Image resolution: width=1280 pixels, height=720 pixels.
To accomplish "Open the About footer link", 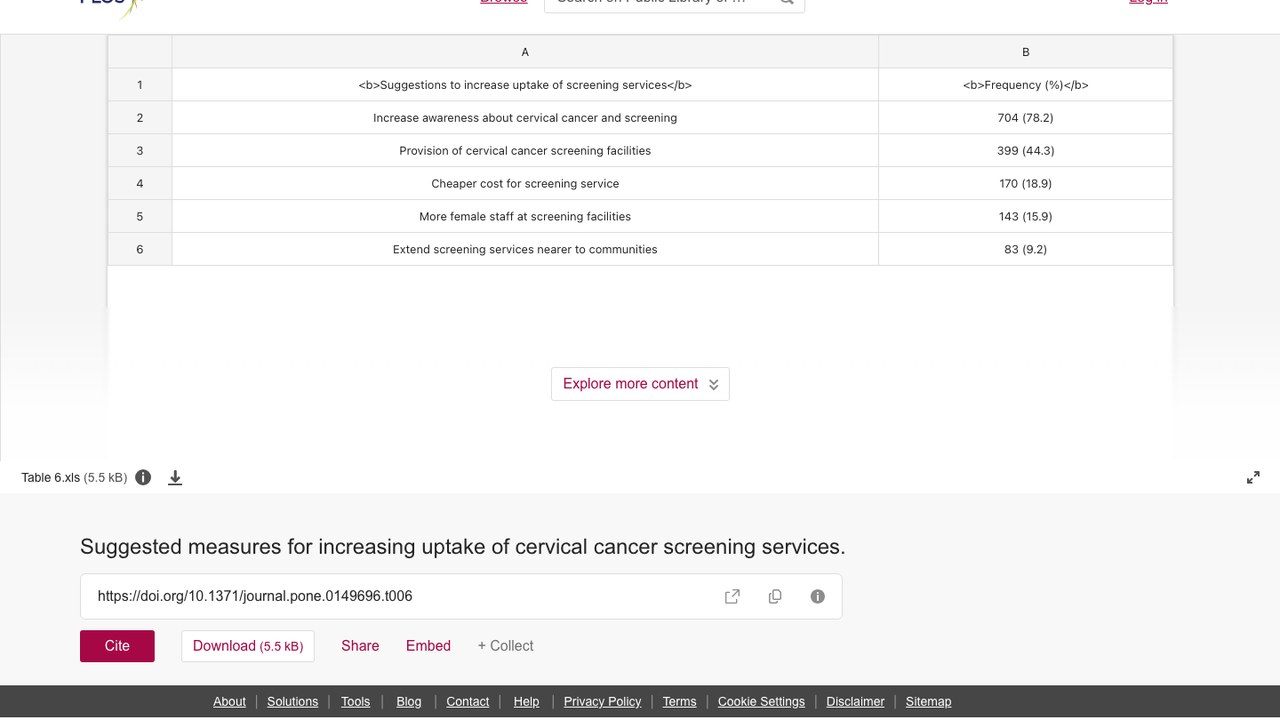I will click(x=229, y=701).
